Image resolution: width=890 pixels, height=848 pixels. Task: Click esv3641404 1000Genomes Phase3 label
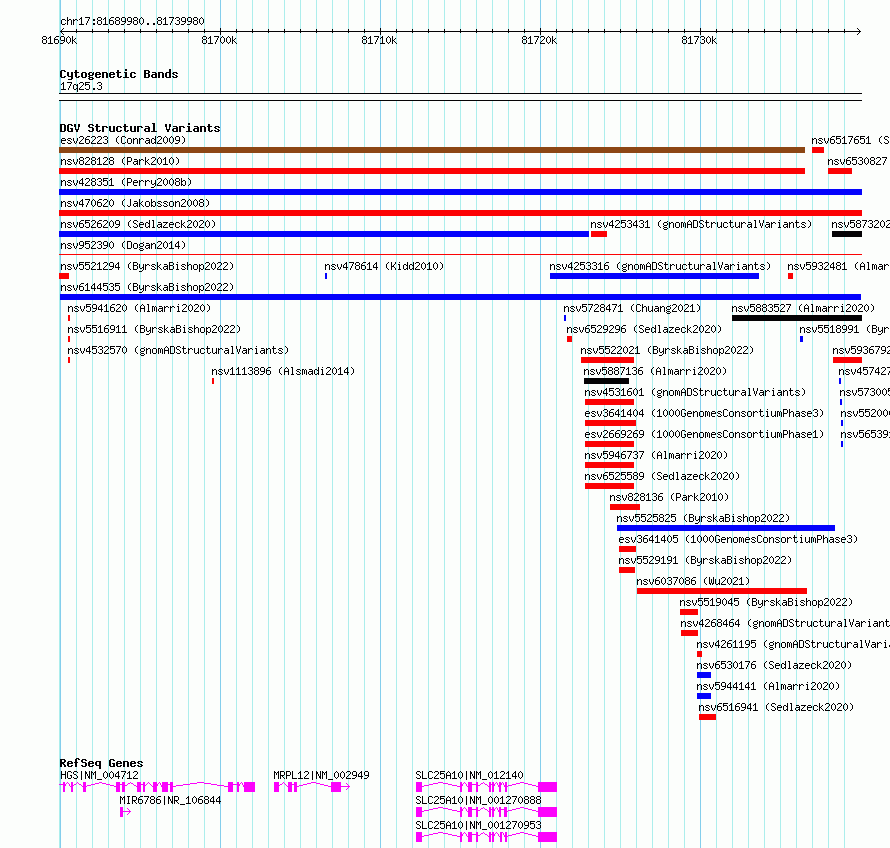click(704, 413)
